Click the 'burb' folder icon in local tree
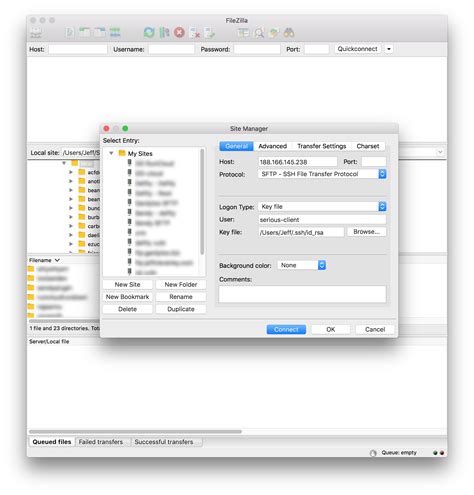Image resolution: width=474 pixels, height=495 pixels. pyautogui.click(x=82, y=217)
